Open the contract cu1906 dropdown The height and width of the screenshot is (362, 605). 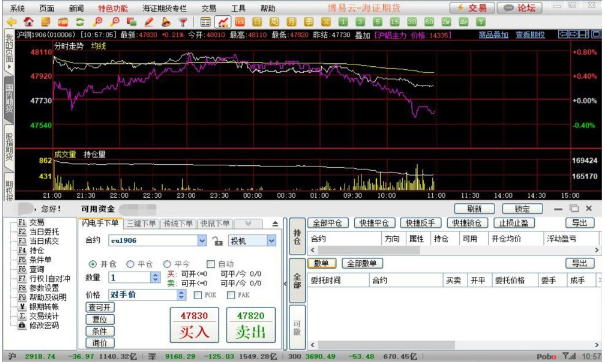(x=202, y=240)
